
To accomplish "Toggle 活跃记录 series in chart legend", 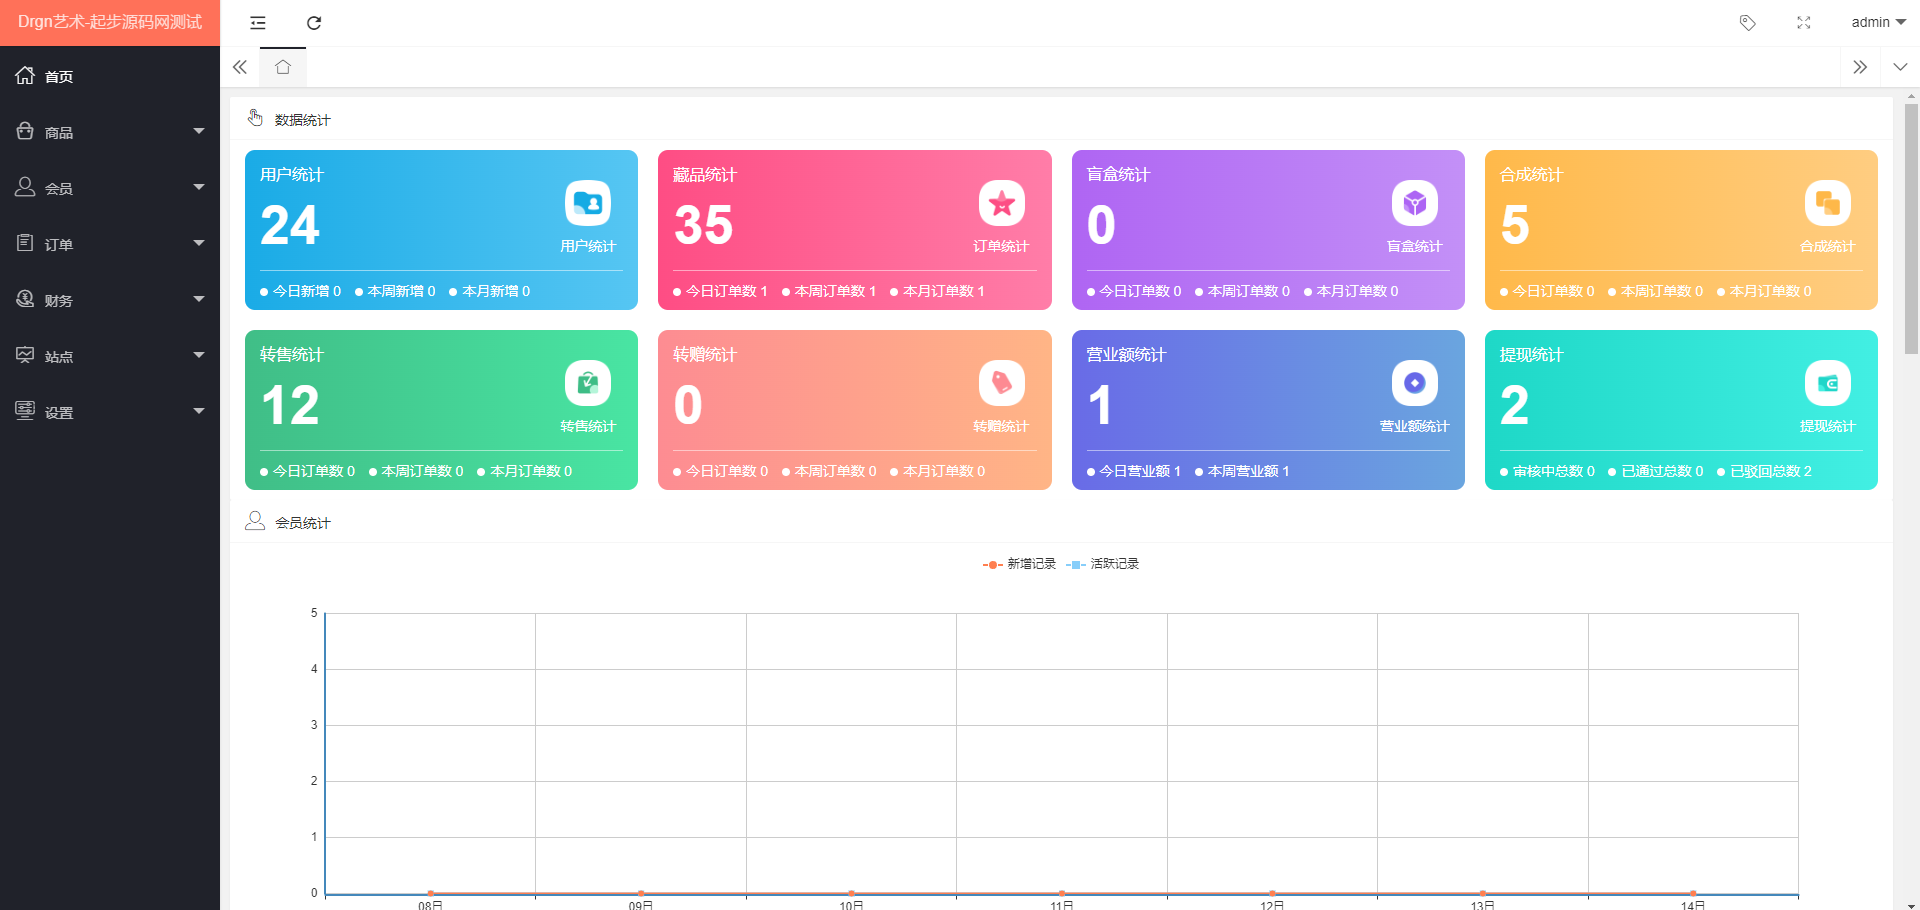I will coord(1103,564).
